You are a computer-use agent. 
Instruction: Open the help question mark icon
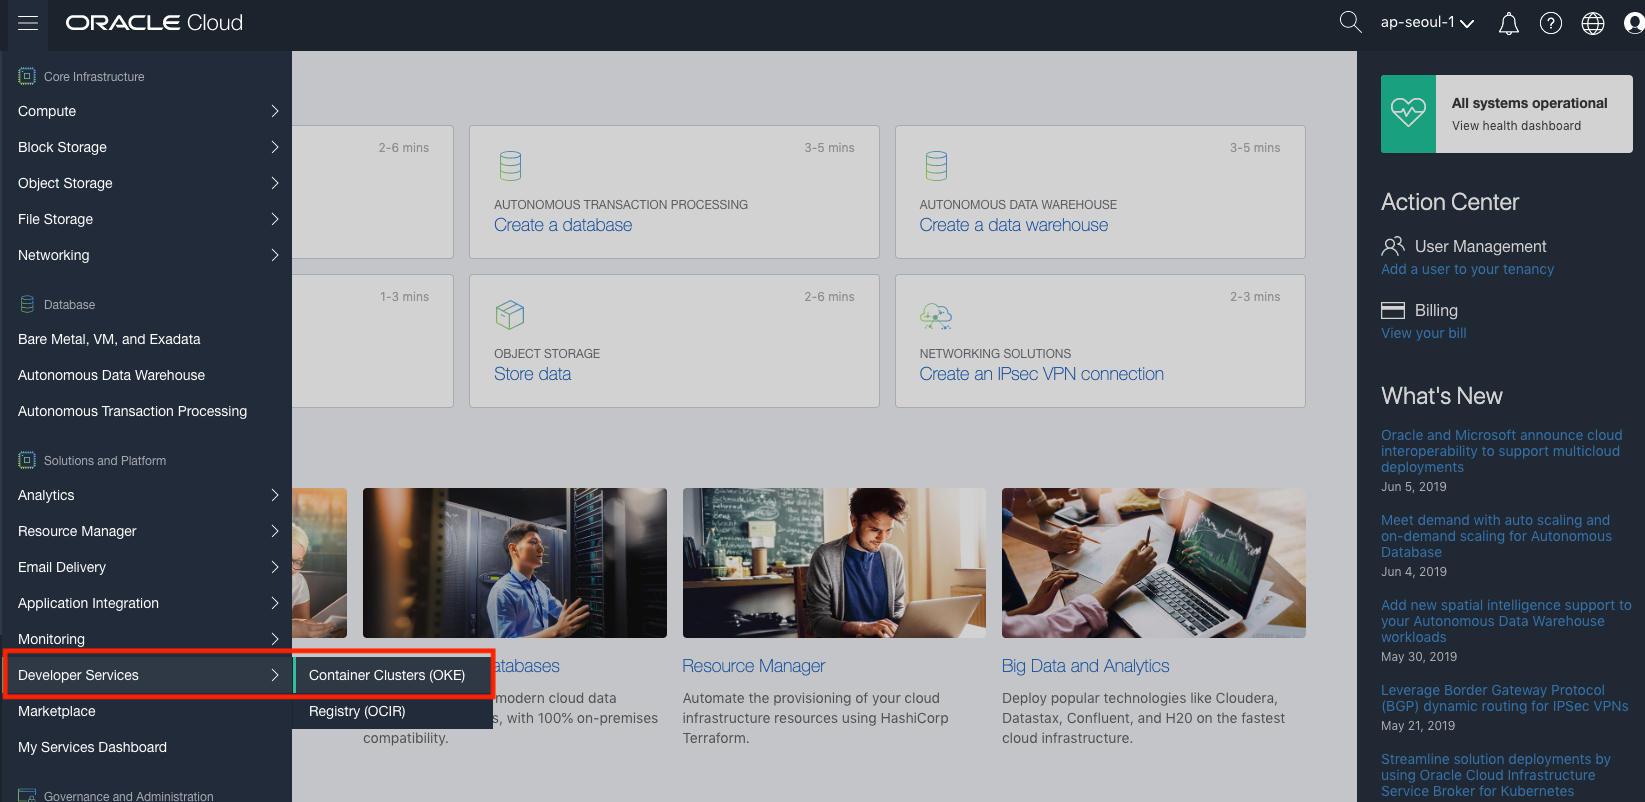pyautogui.click(x=1551, y=23)
